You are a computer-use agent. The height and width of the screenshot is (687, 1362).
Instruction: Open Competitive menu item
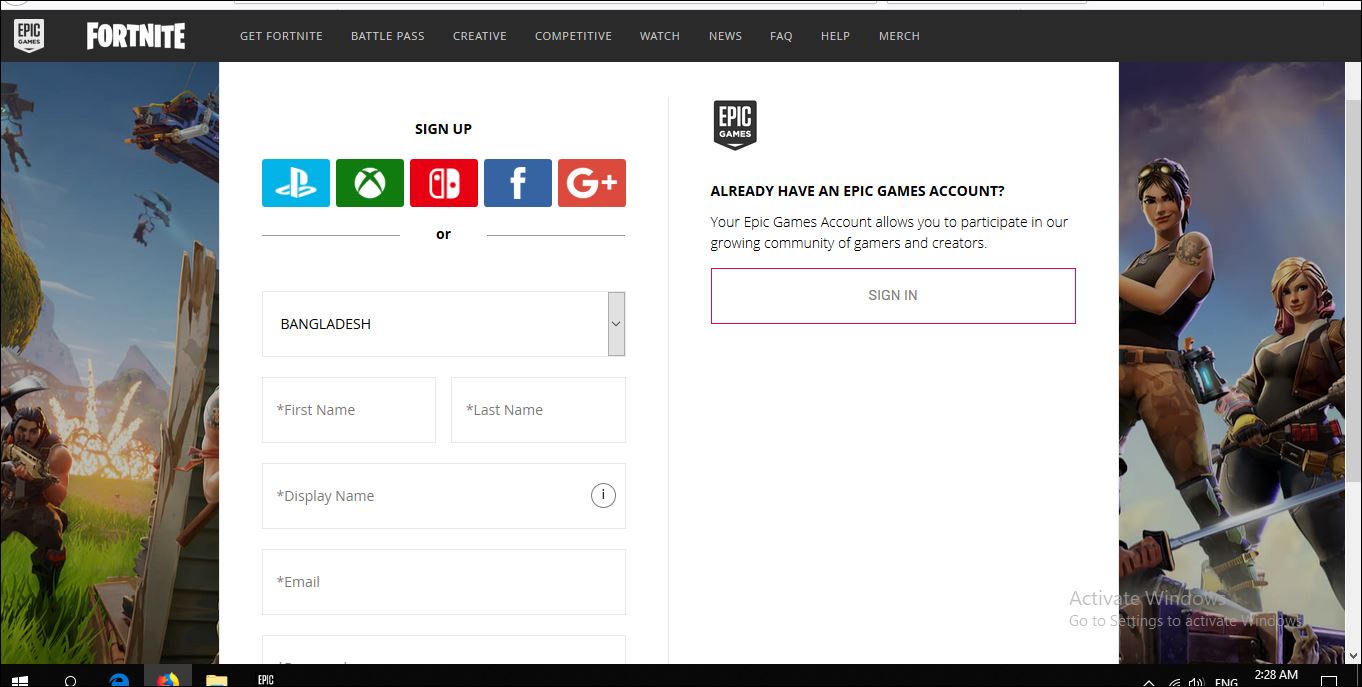click(573, 36)
